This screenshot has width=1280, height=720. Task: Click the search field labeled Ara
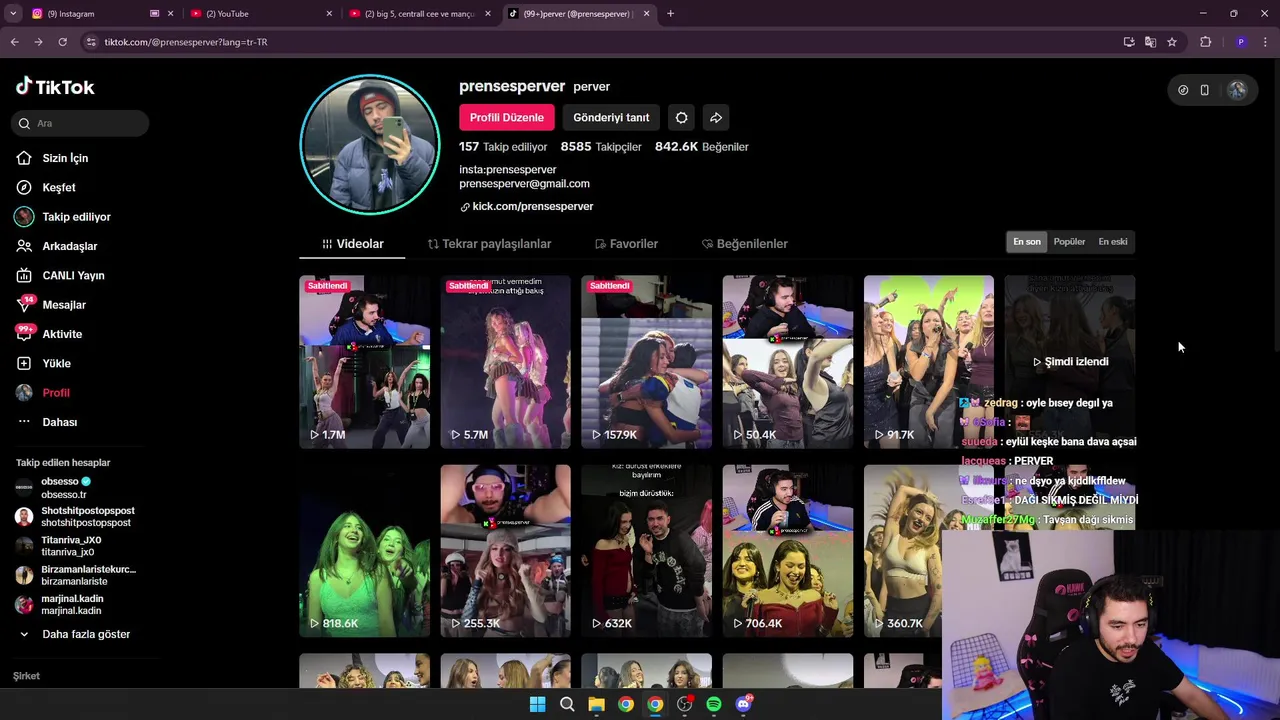click(x=81, y=123)
